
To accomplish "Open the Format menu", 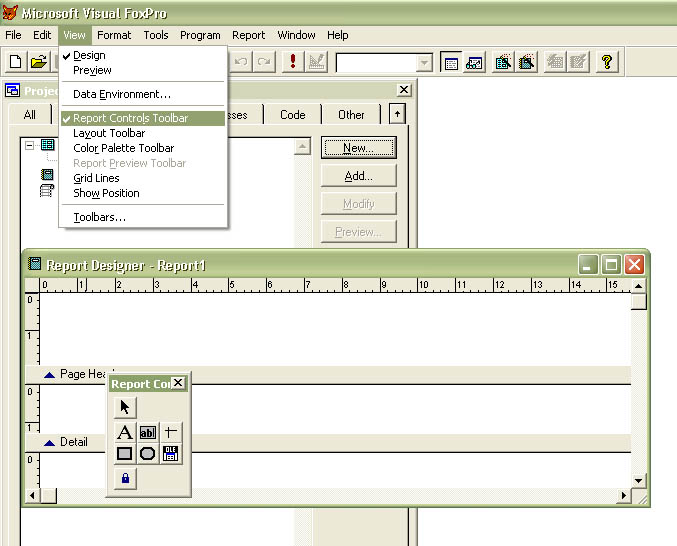I will 114,35.
